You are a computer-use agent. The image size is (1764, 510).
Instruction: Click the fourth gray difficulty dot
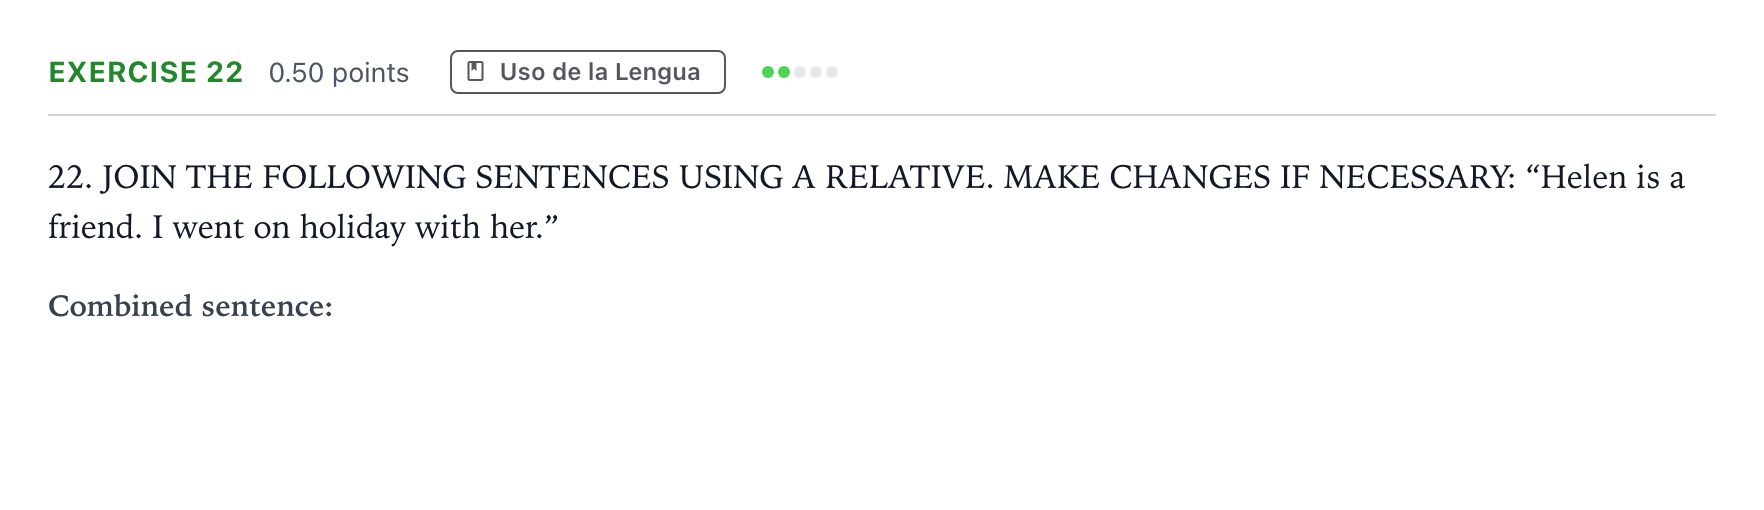(x=816, y=72)
